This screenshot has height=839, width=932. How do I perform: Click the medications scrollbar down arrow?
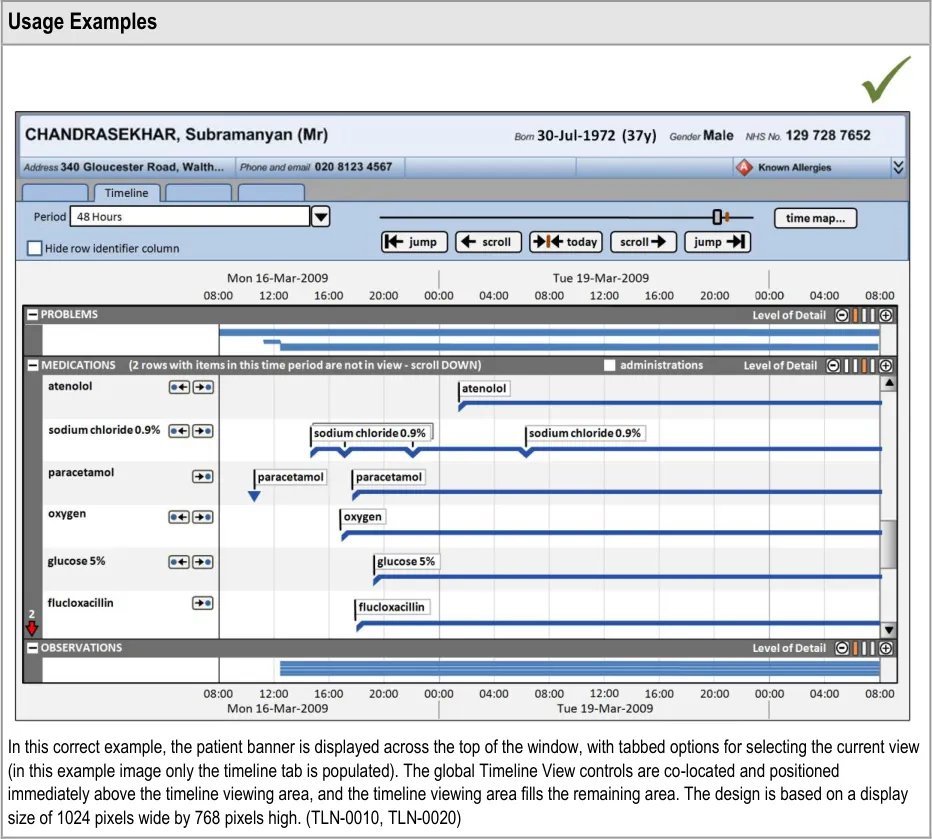pos(888,629)
